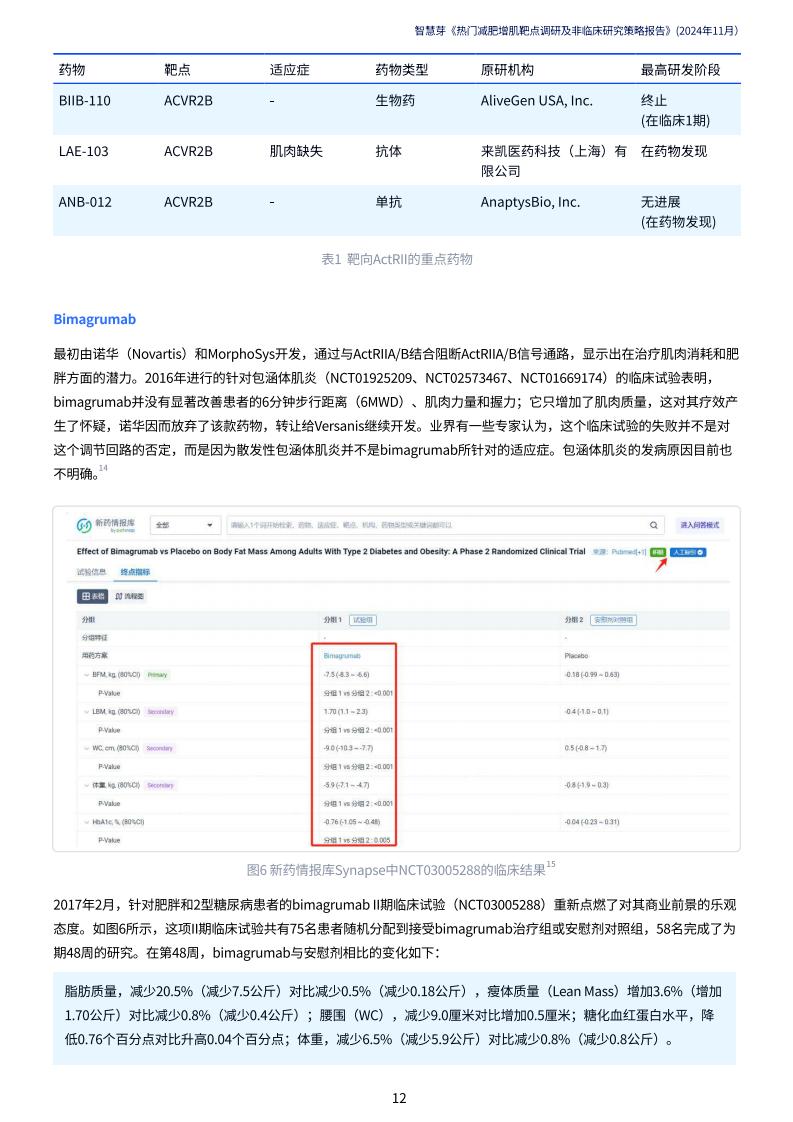Image resolution: width=793 pixels, height=1122 pixels.
Task: Click the table caption 表1 靶向ActRII的重点药物
Action: (x=396, y=260)
